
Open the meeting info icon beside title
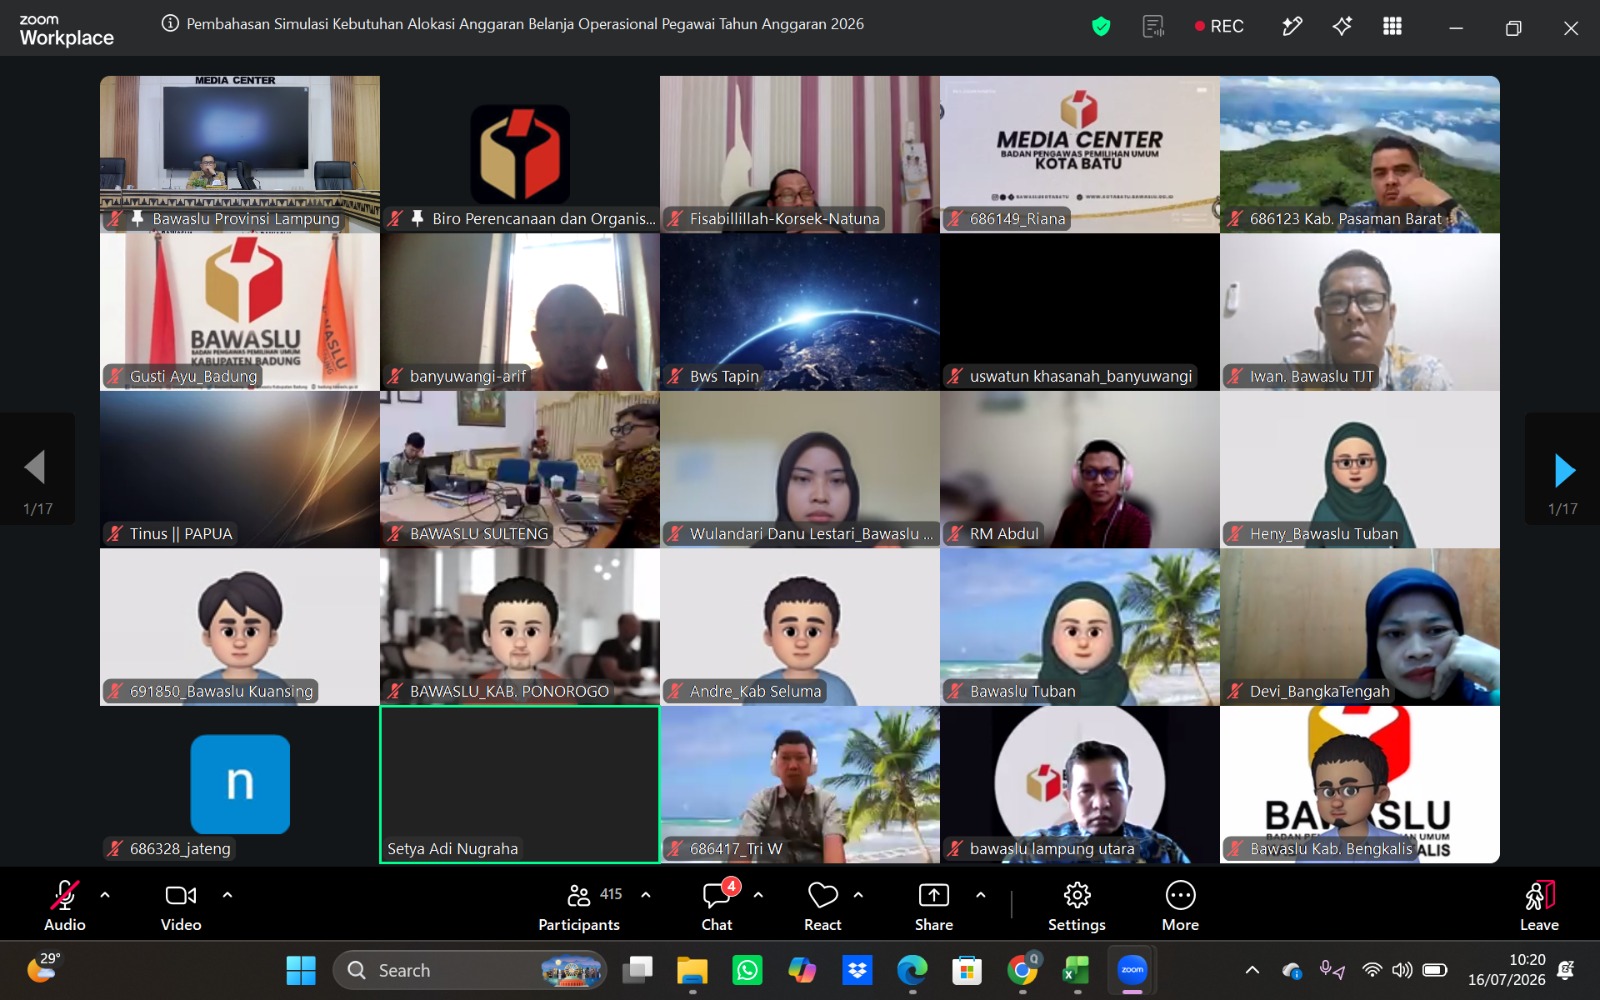coord(170,24)
